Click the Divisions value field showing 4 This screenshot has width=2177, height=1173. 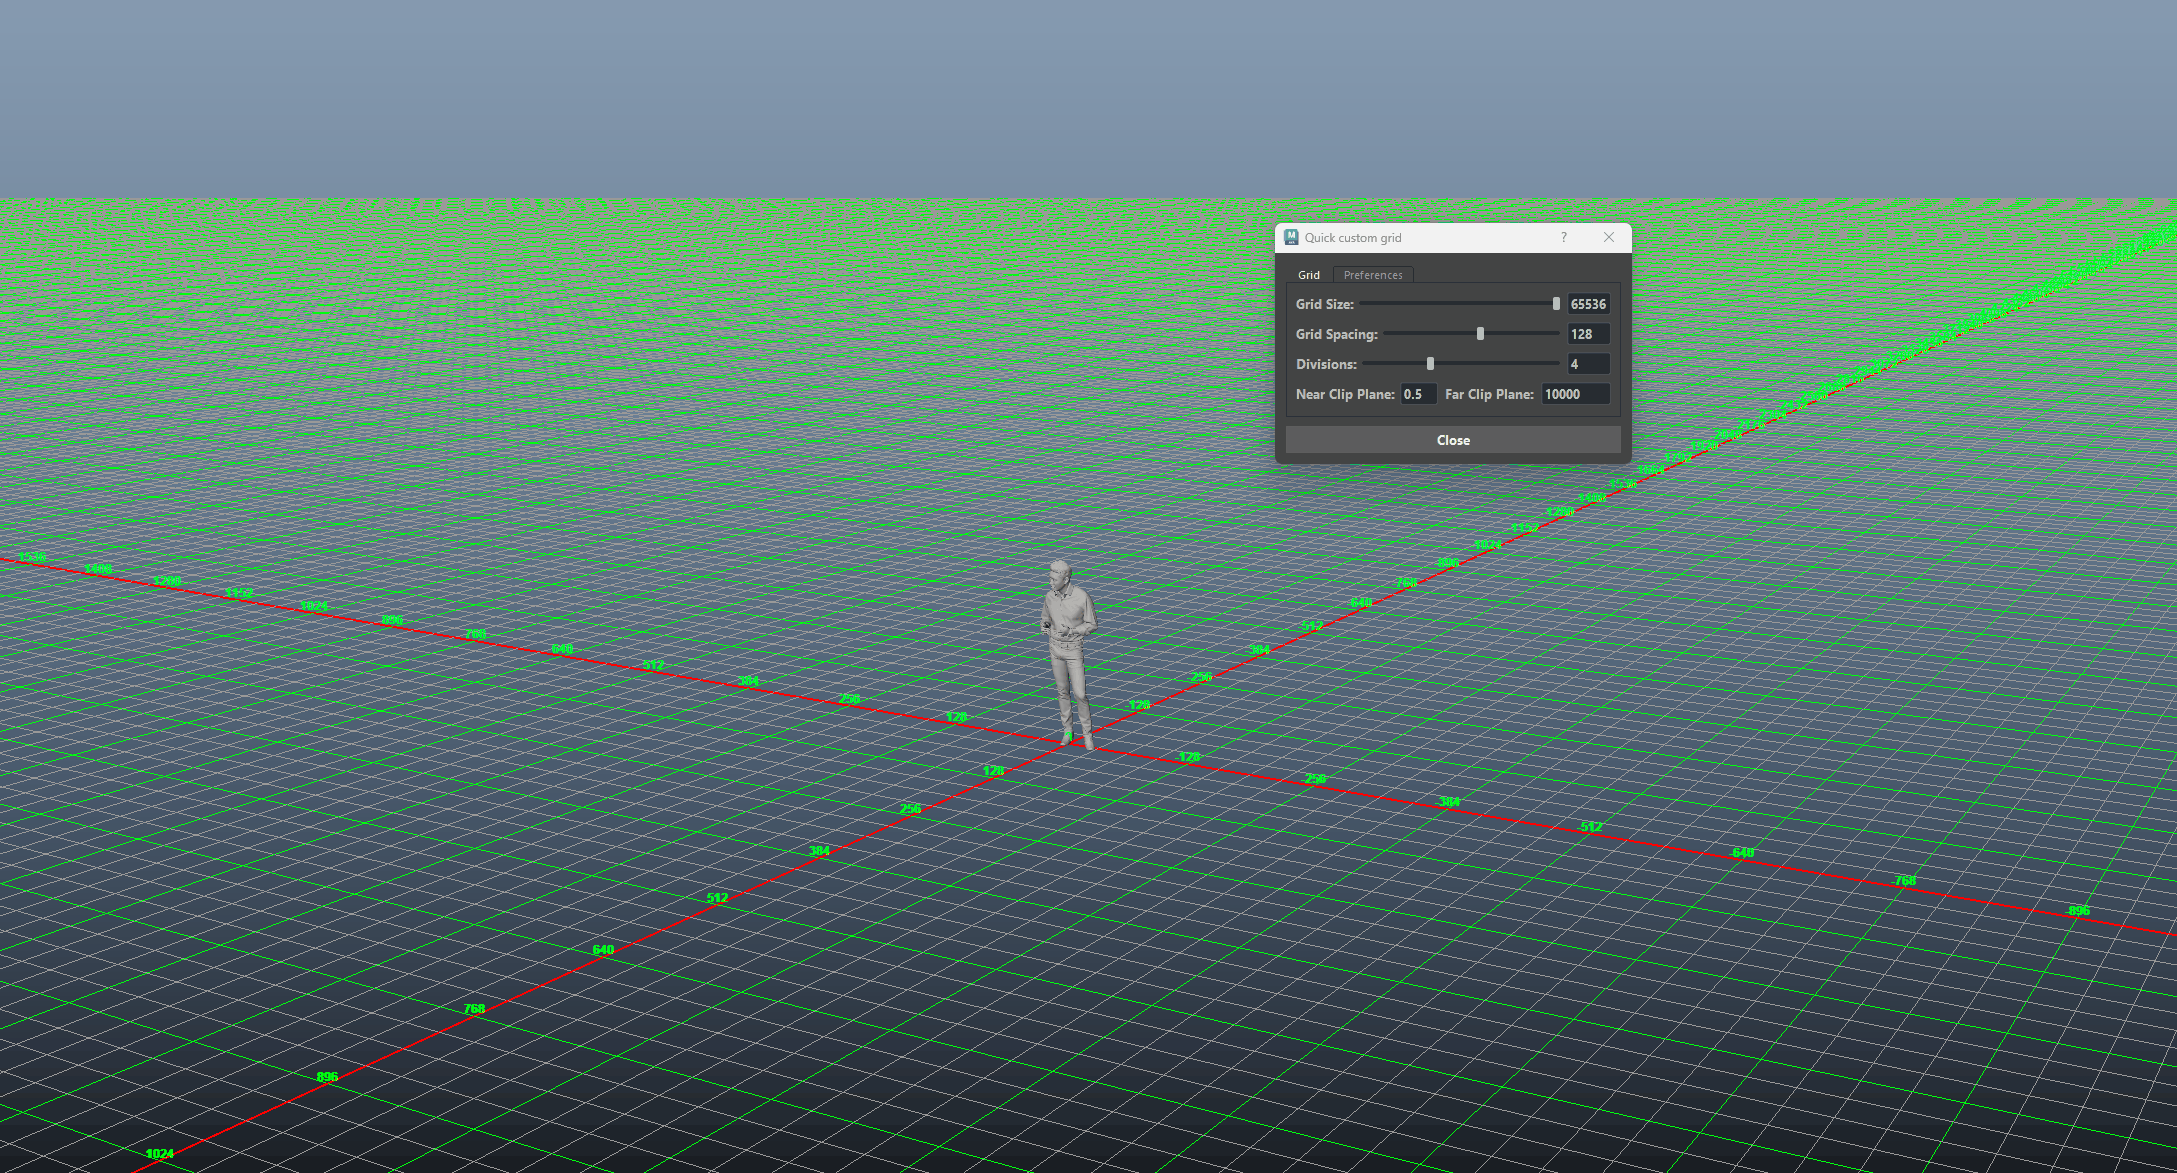(1588, 364)
